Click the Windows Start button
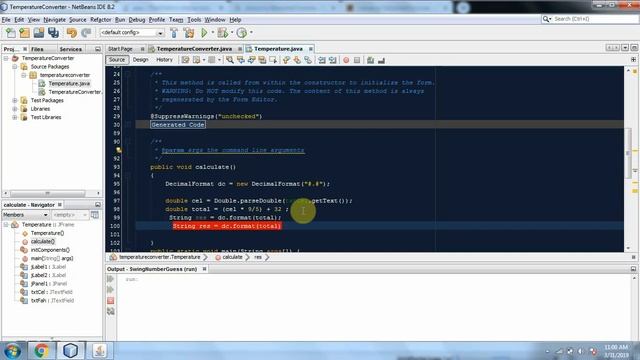Image resolution: width=640 pixels, height=360 pixels. point(12,351)
